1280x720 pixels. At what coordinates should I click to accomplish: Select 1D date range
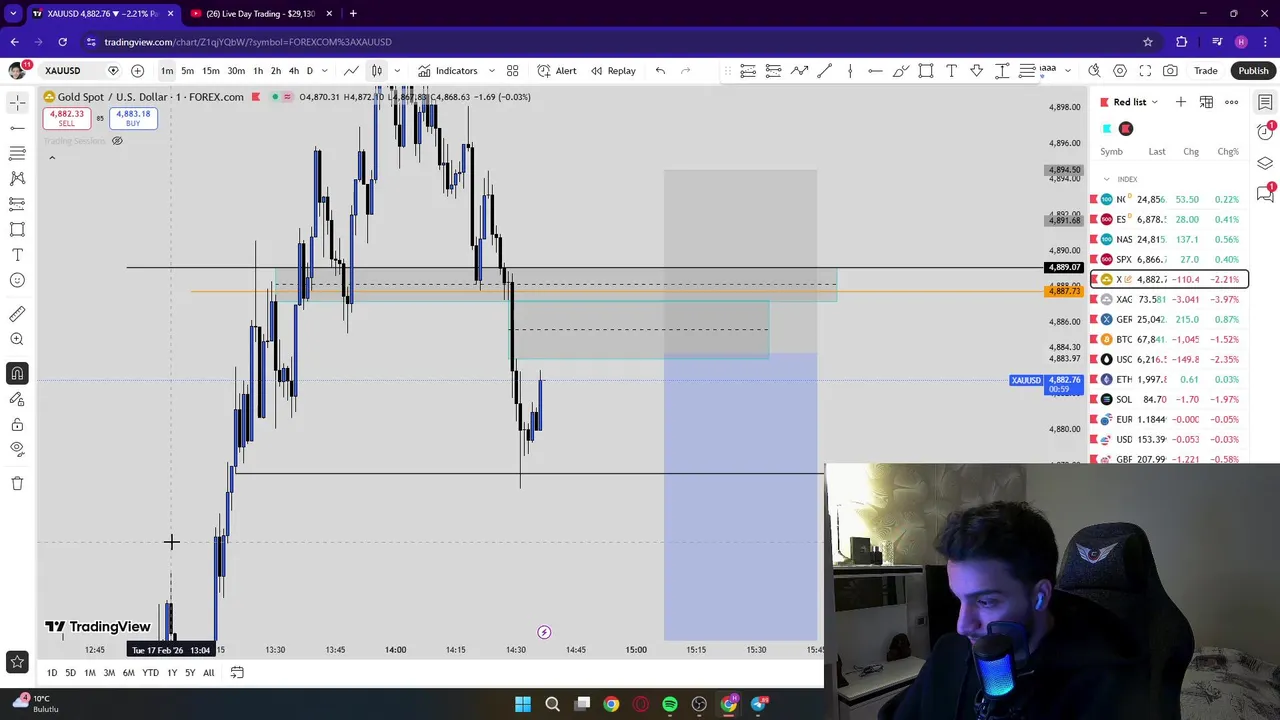(x=52, y=673)
